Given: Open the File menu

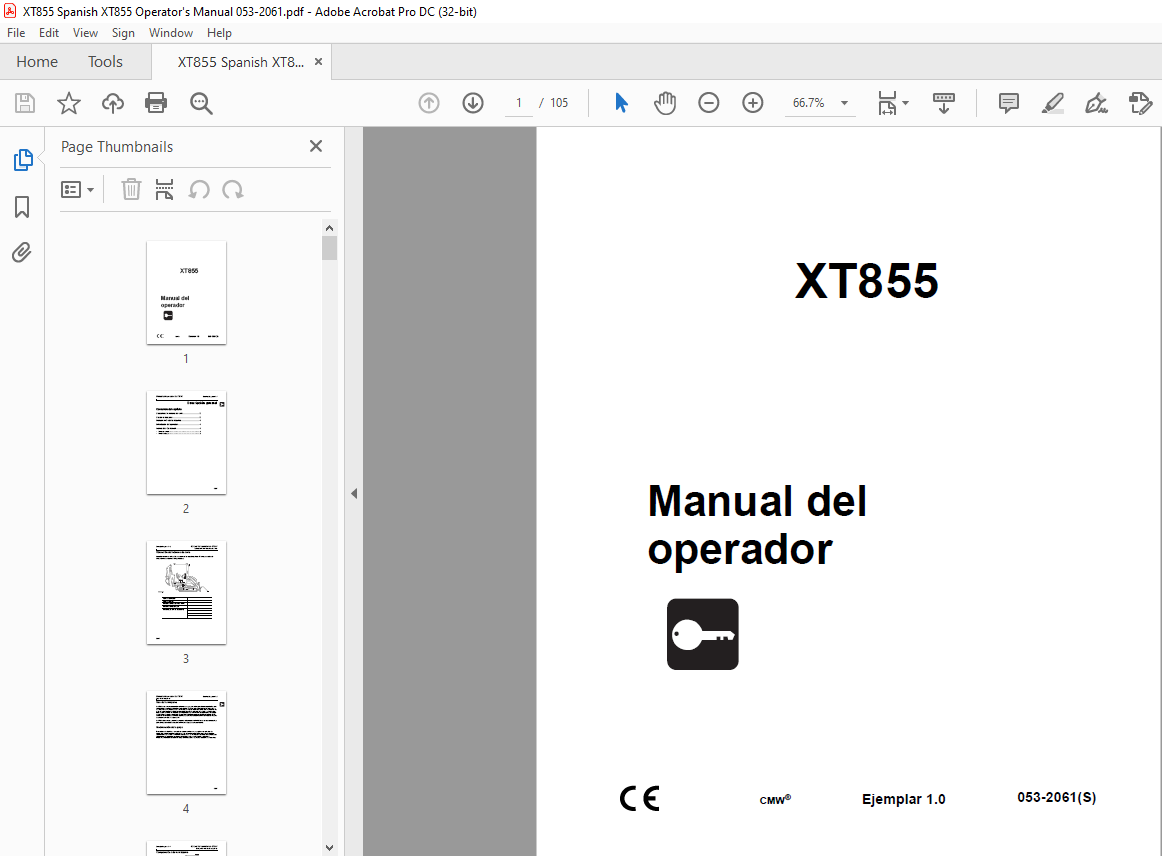Looking at the screenshot, I should 16,33.
